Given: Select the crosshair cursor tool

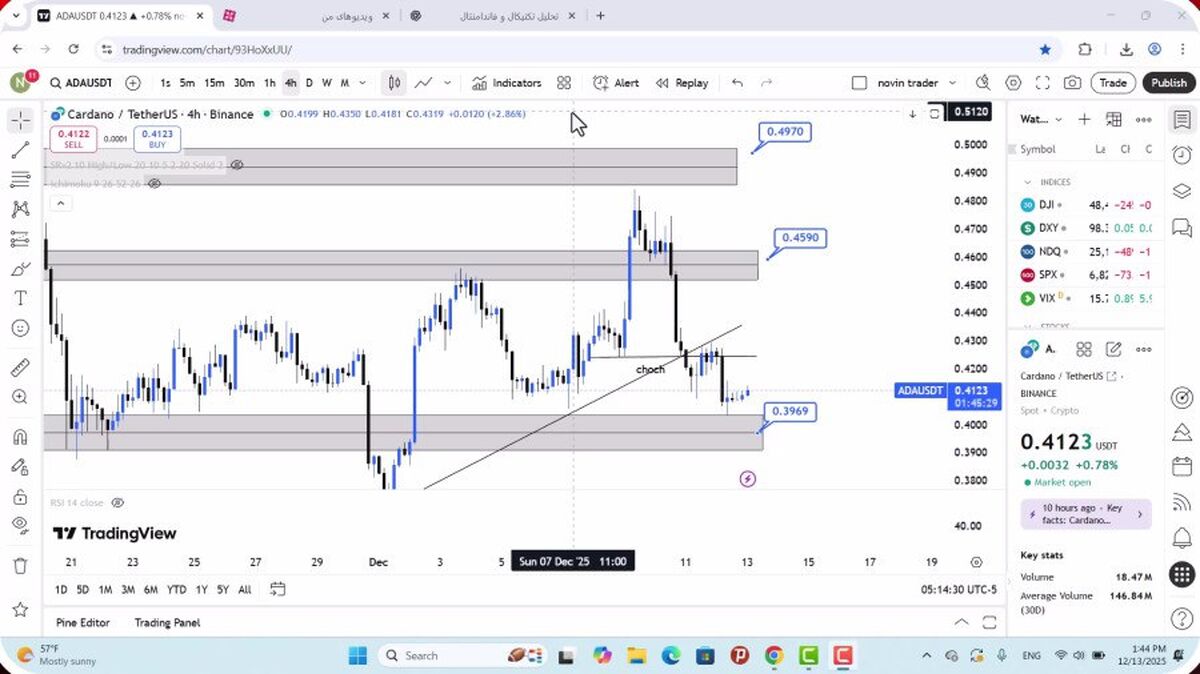Looking at the screenshot, I should (x=20, y=121).
